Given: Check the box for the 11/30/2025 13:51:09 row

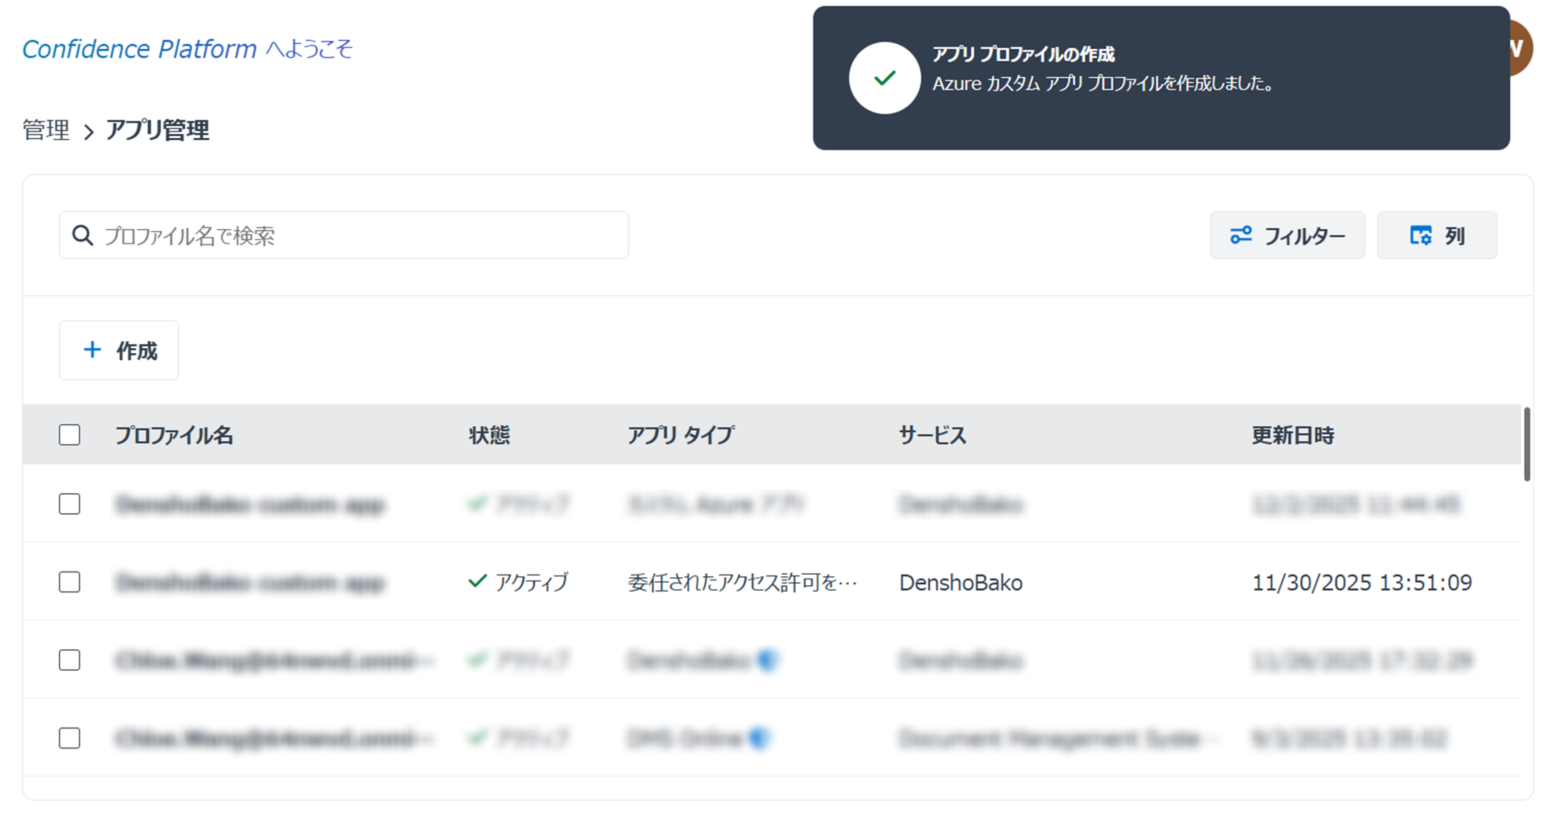Looking at the screenshot, I should pos(69,582).
